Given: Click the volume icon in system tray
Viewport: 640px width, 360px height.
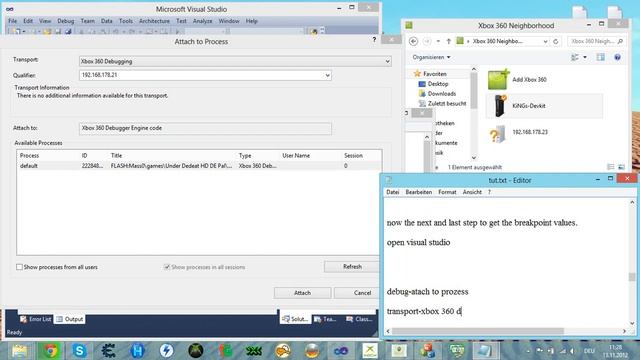Looking at the screenshot, I should (572, 351).
